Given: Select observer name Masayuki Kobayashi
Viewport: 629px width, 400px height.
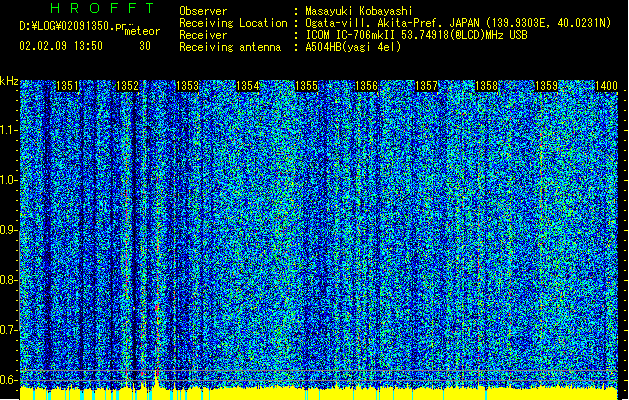Looking at the screenshot, I should point(359,11).
